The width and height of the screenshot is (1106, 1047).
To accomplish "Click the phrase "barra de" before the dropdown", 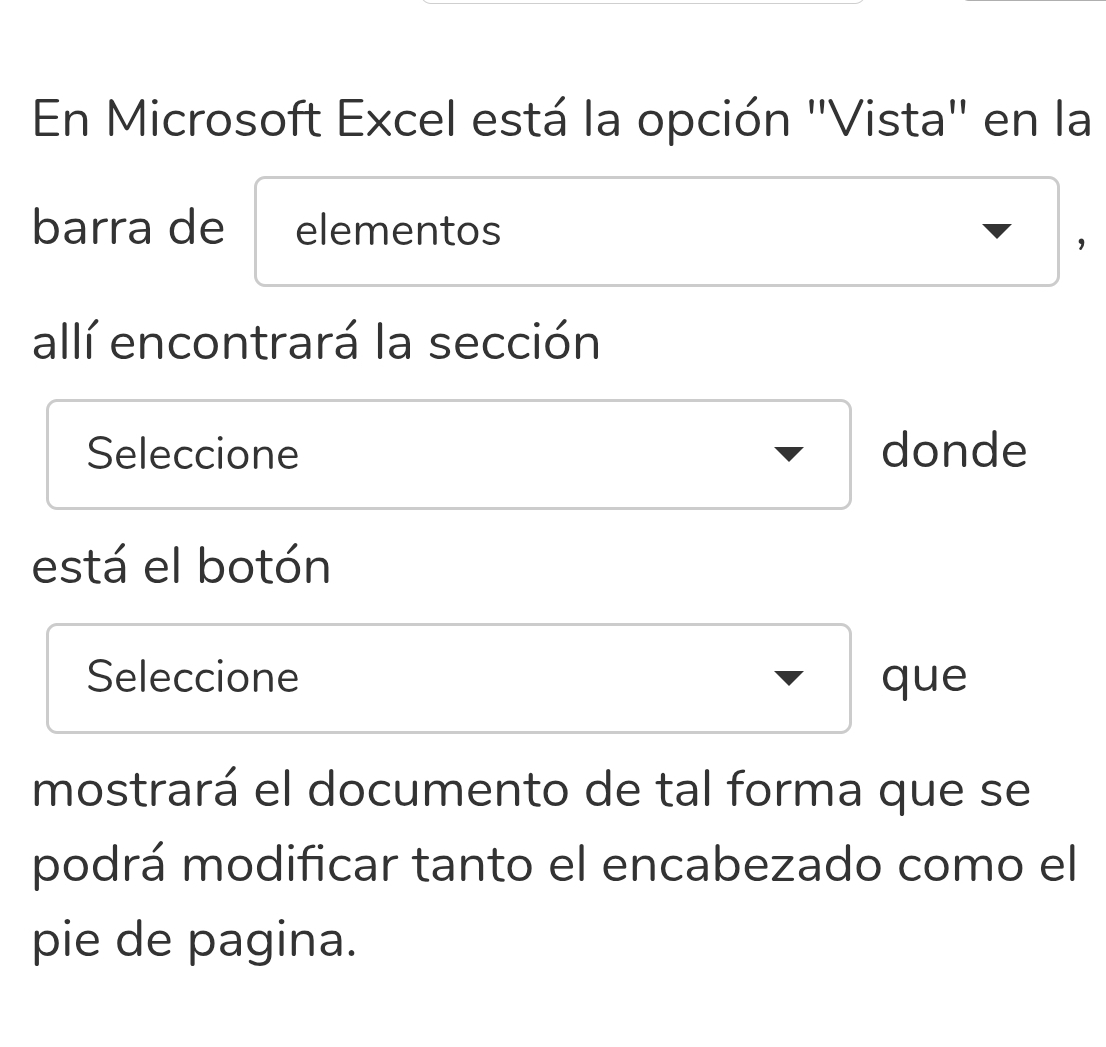I will tap(127, 229).
